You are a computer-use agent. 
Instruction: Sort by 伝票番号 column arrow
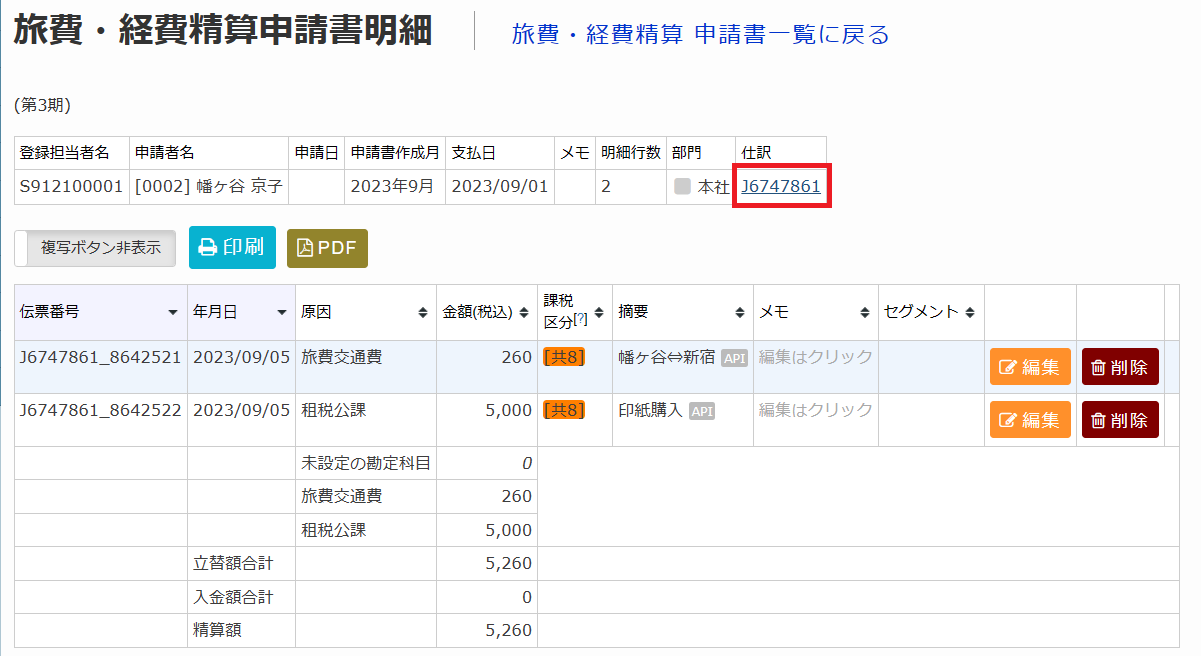[x=174, y=313]
